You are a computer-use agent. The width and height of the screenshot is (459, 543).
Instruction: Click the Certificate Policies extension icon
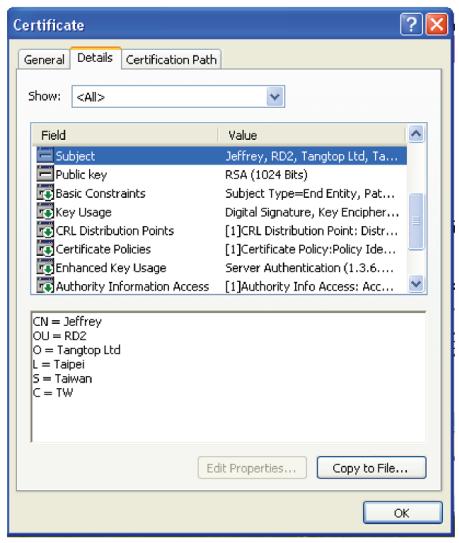45,249
